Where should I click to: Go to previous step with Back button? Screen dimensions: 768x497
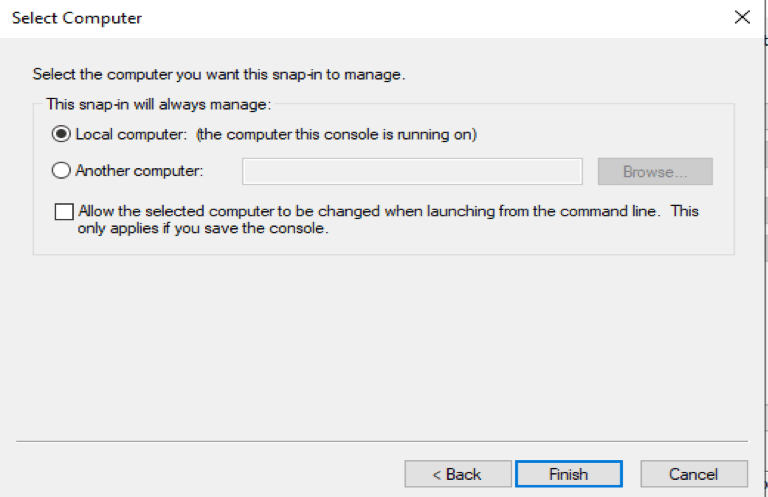(457, 474)
